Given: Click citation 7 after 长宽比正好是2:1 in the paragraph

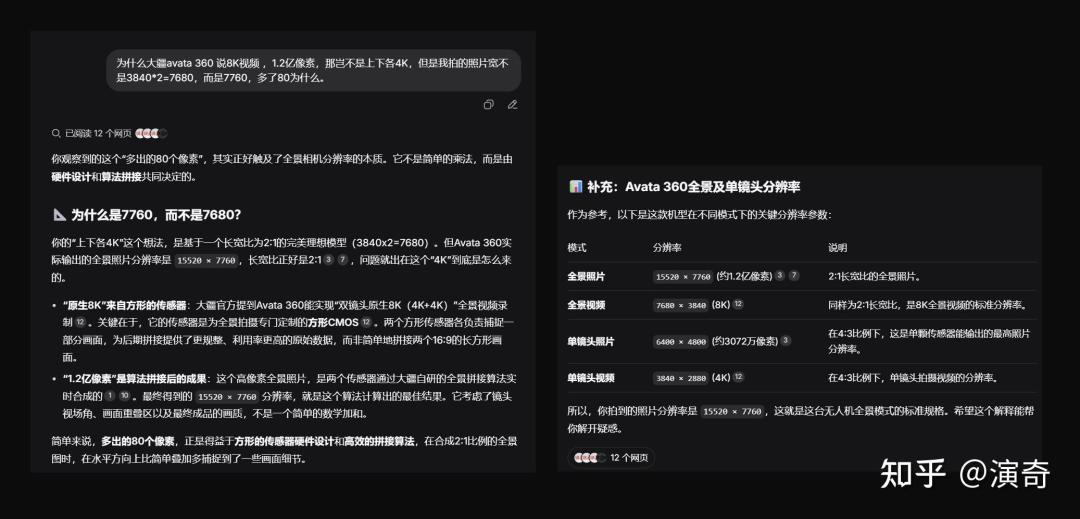Looking at the screenshot, I should pyautogui.click(x=342, y=260).
